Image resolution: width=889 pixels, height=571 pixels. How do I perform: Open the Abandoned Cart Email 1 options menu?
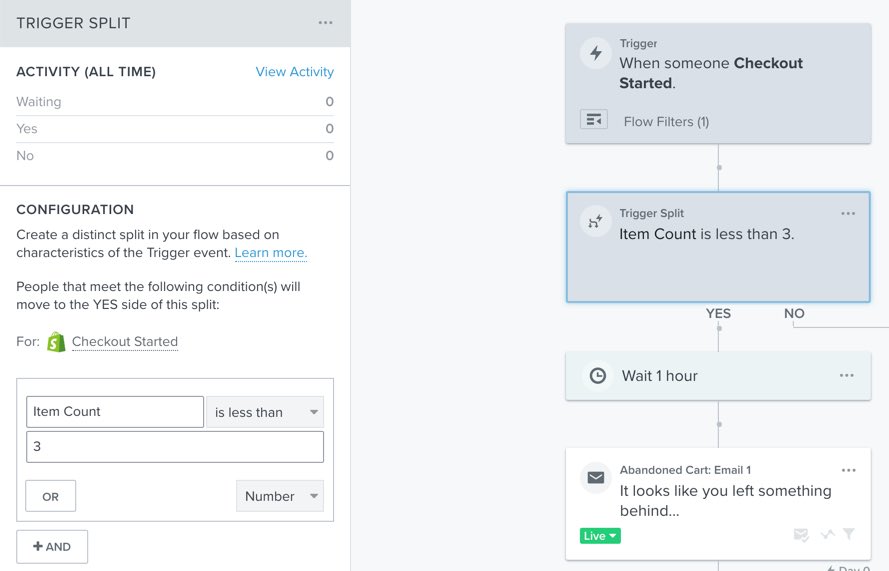pos(848,470)
